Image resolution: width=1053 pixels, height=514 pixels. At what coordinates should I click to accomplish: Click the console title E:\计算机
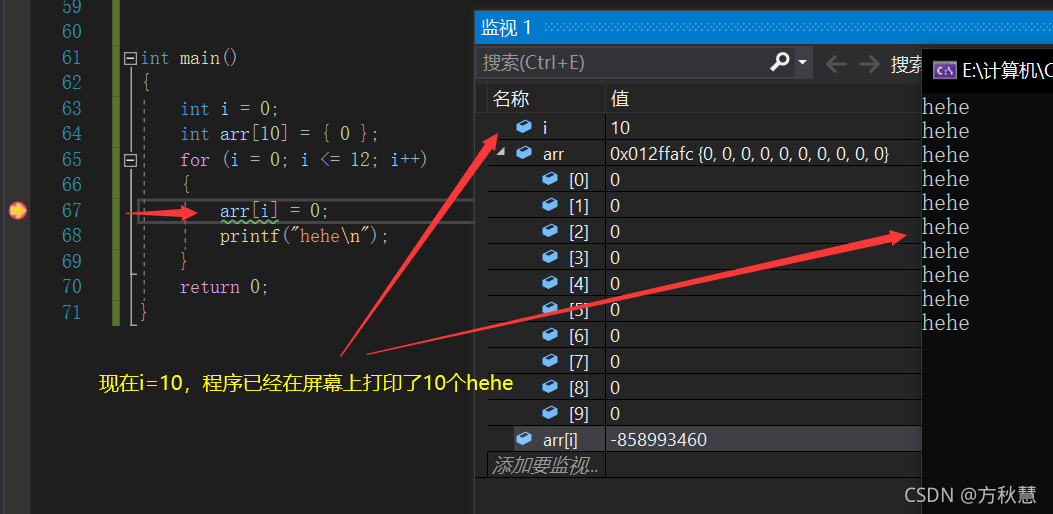tap(1007, 71)
